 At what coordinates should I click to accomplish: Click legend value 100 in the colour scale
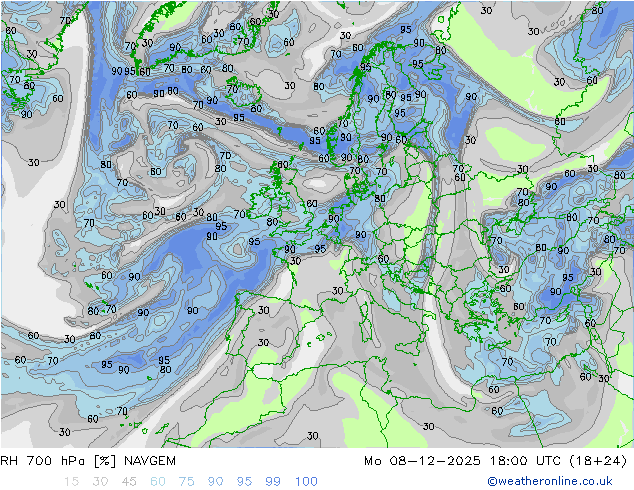[x=306, y=482]
